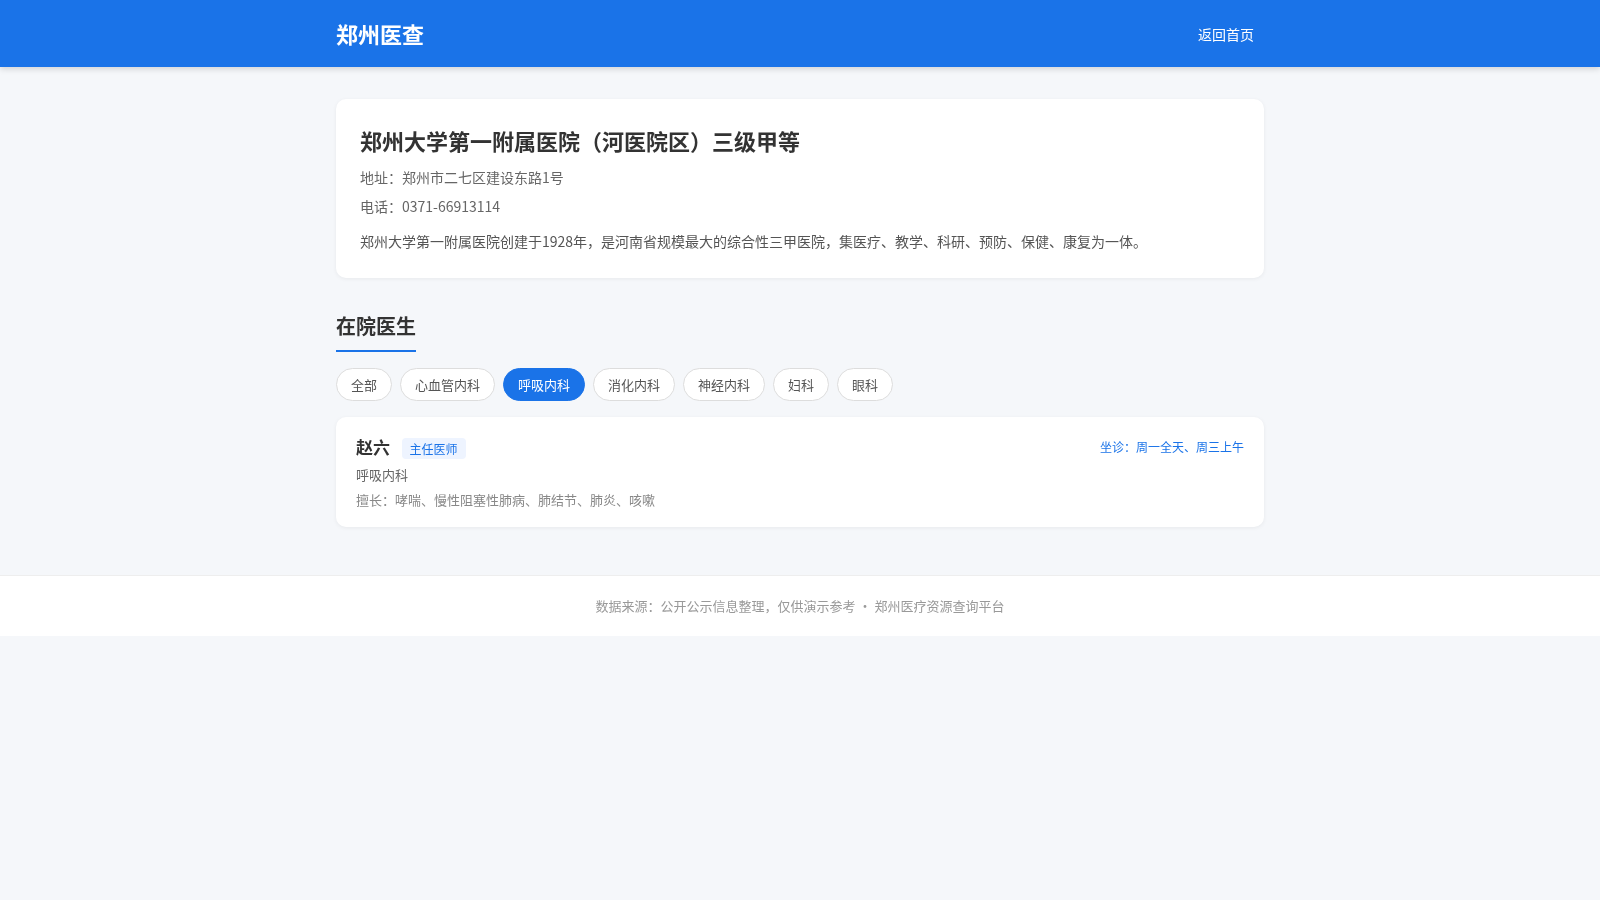Viewport: 1600px width, 900px height.
Task: Select the 呼吸内科 filter chip
Action: tap(544, 385)
